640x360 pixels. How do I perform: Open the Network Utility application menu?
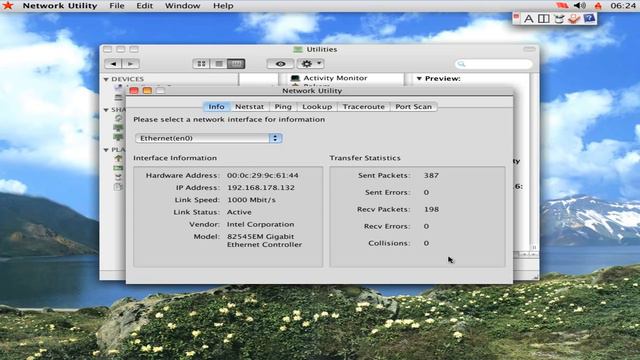(x=60, y=6)
